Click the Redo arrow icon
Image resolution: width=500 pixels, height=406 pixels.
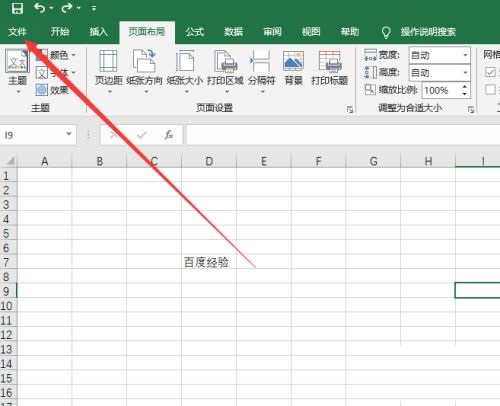pos(67,8)
